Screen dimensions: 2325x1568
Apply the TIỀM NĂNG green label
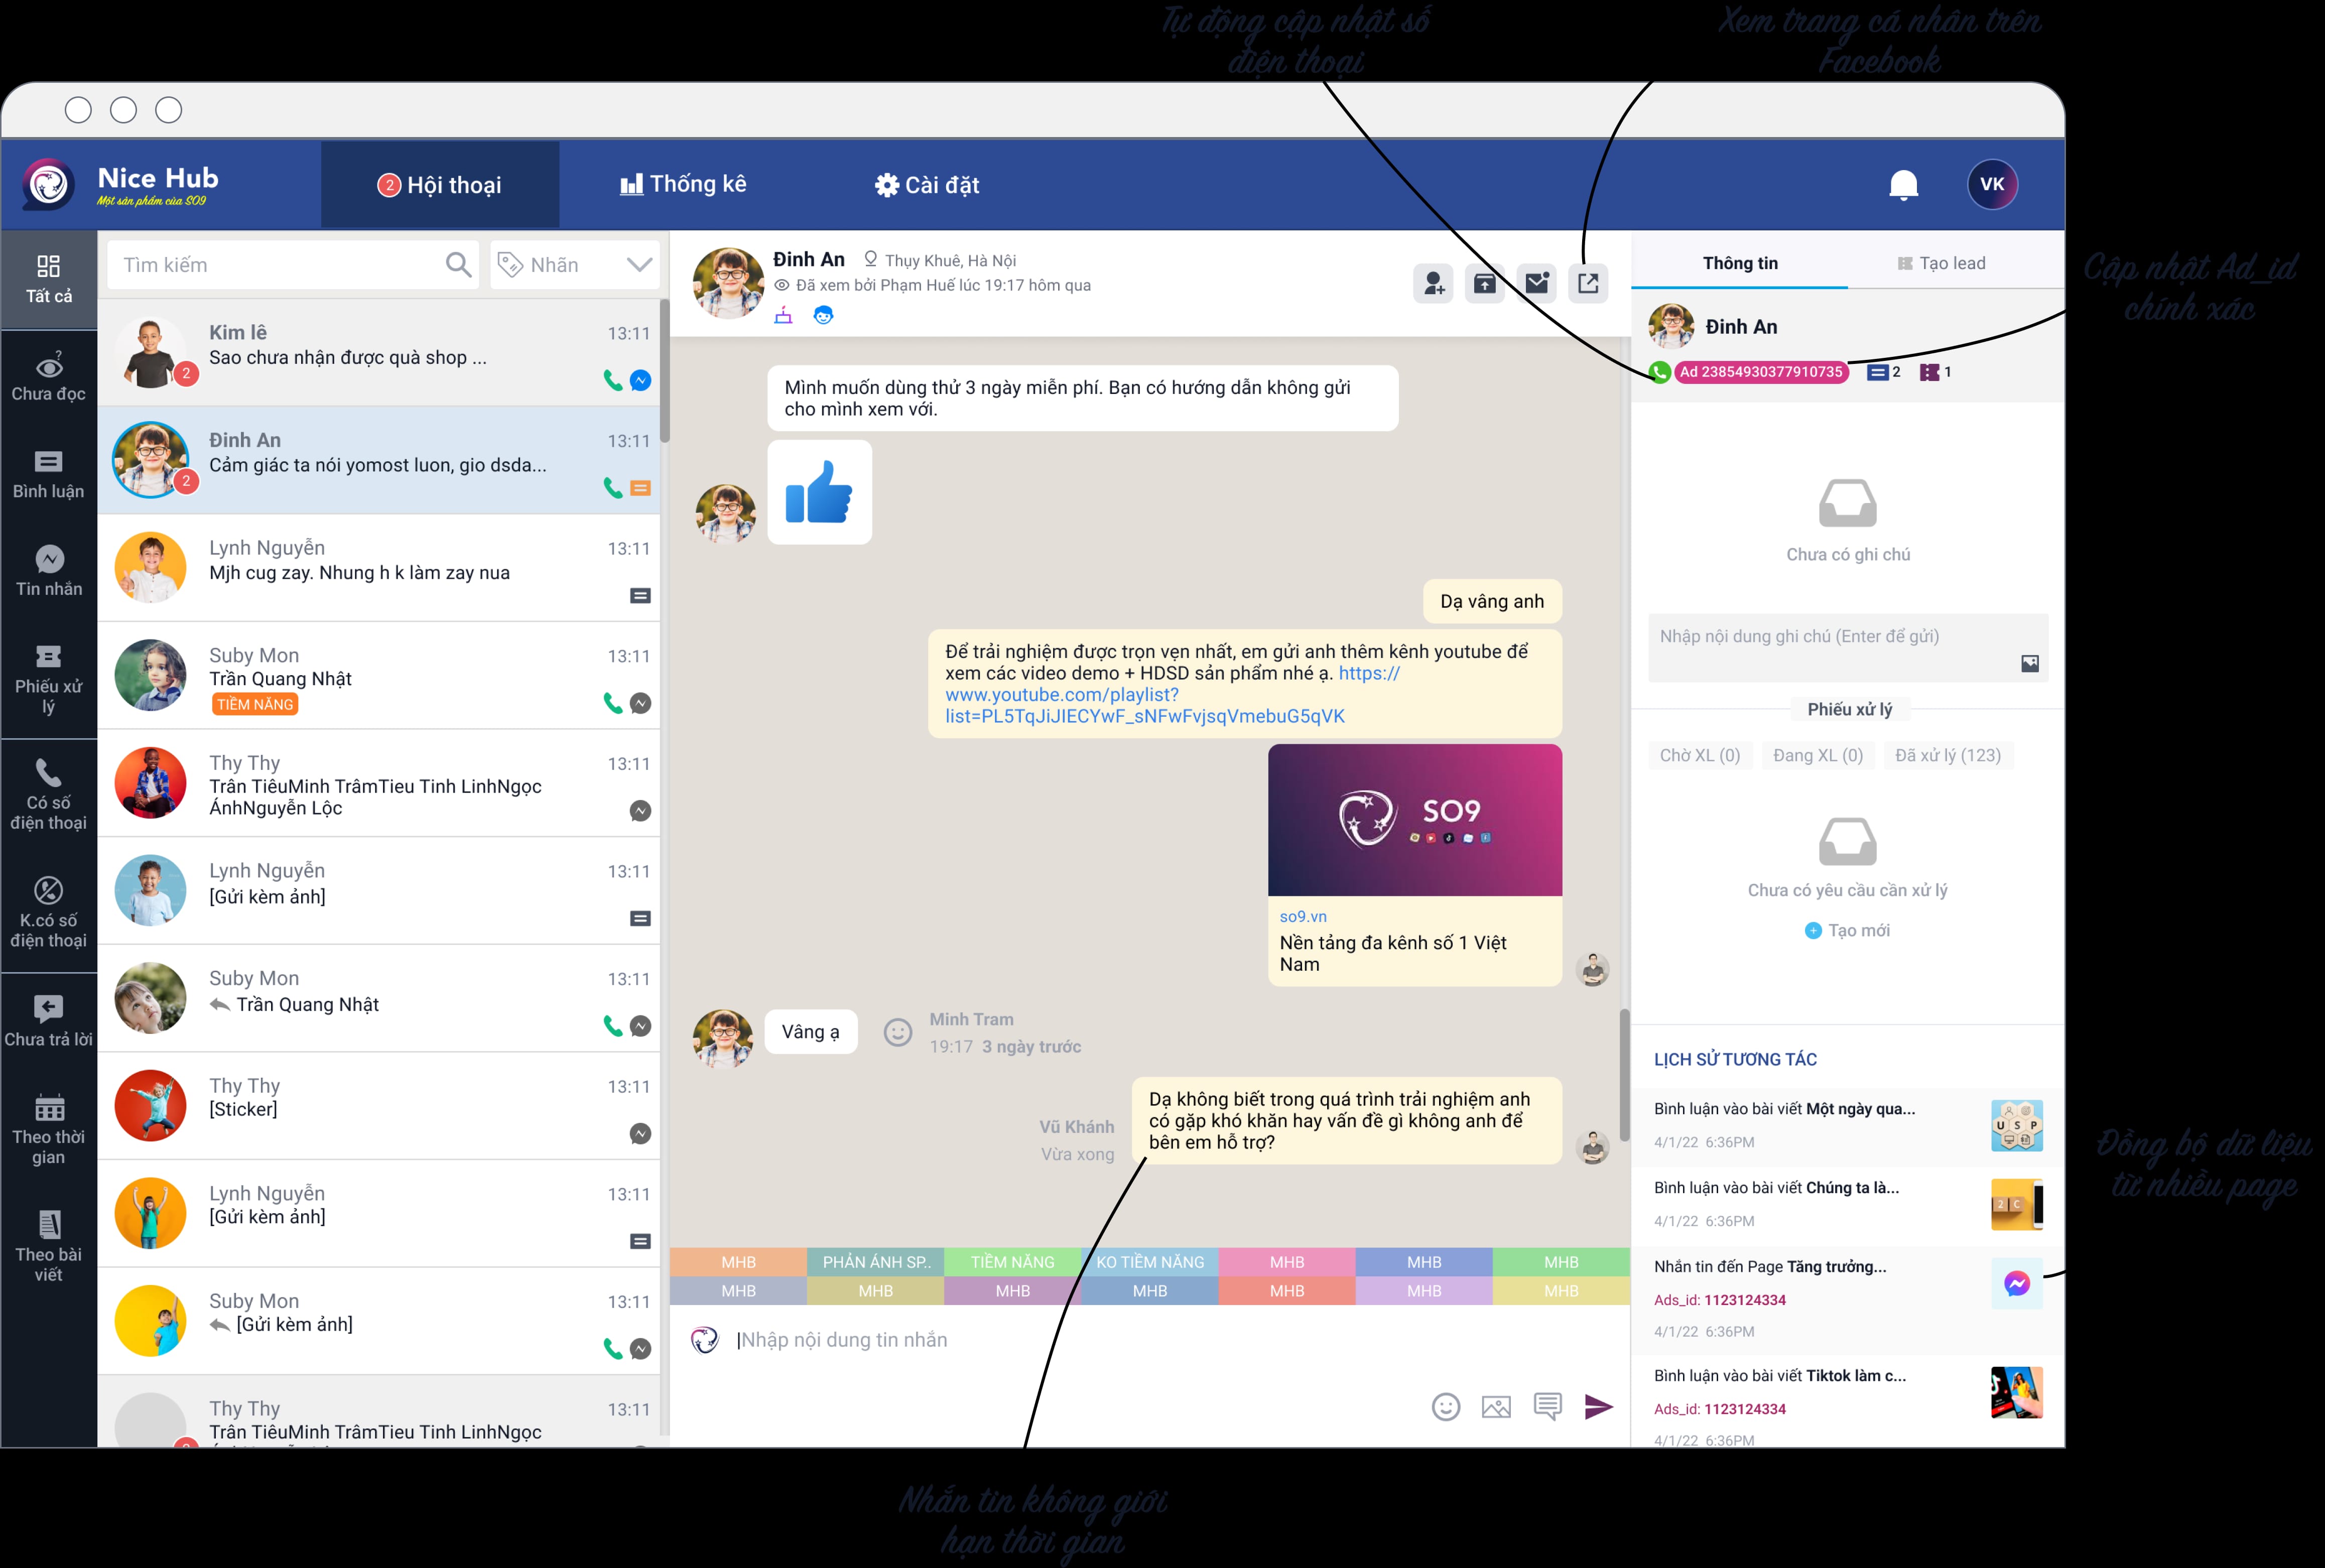1013,1262
